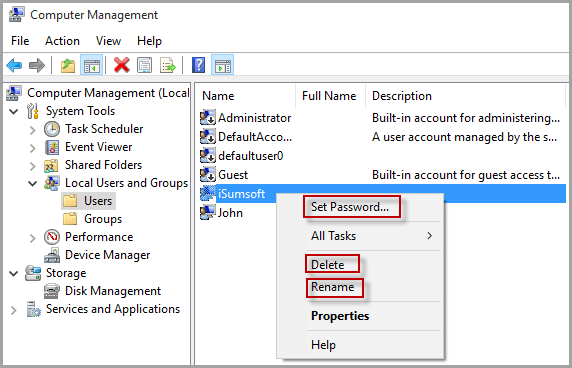Open the View menu

[x=108, y=41]
